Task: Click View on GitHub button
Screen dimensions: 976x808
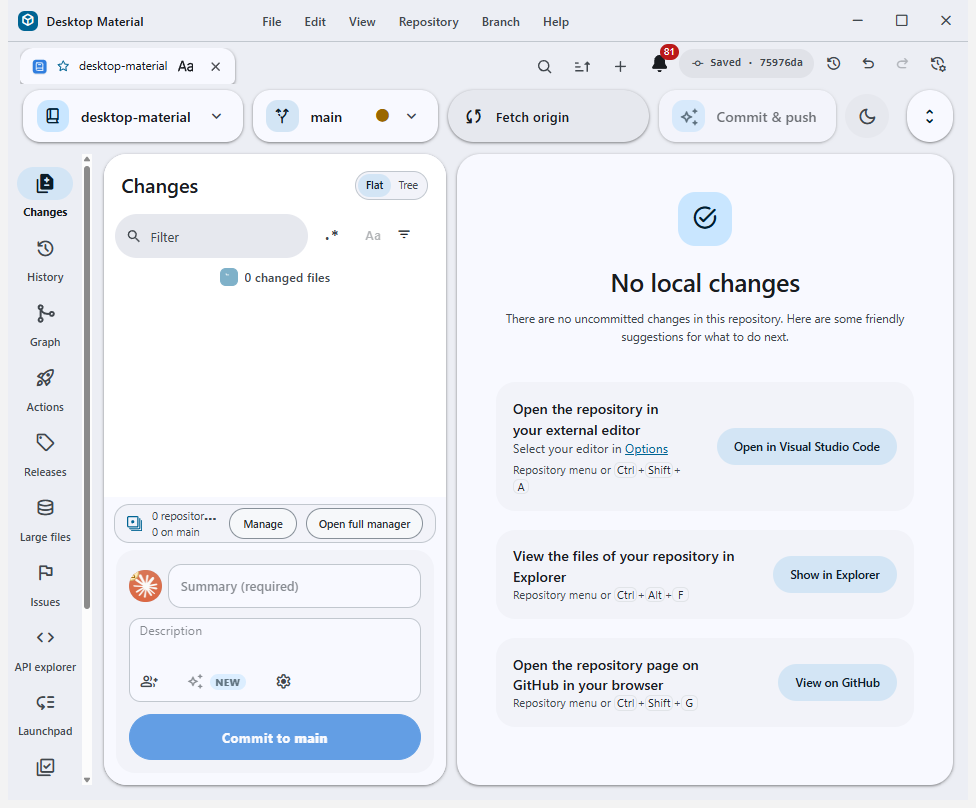Action: pyautogui.click(x=837, y=683)
